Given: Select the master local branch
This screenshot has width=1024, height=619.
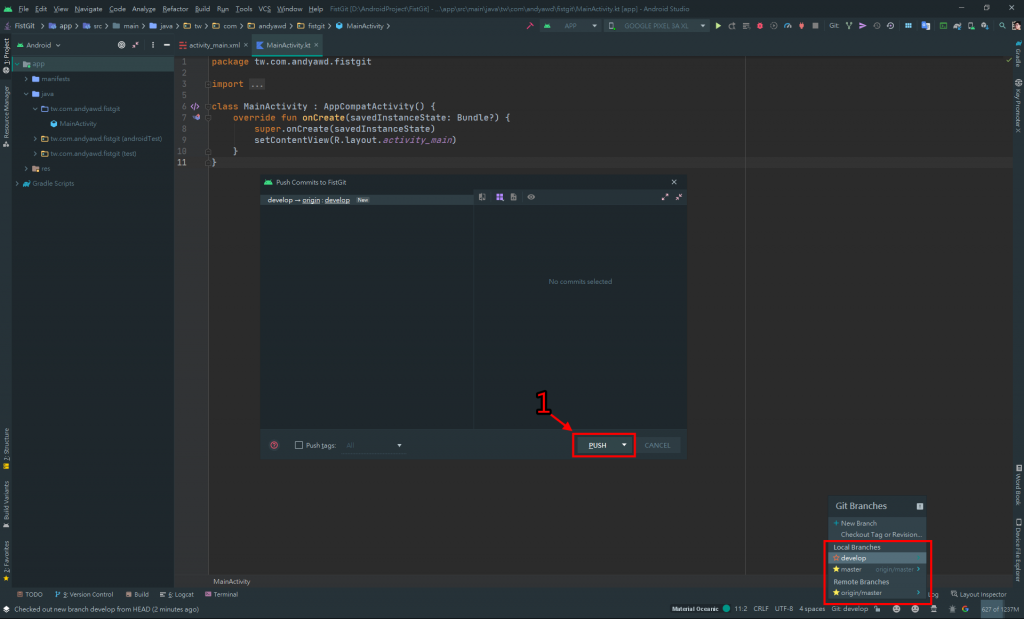Looking at the screenshot, I should click(x=877, y=569).
